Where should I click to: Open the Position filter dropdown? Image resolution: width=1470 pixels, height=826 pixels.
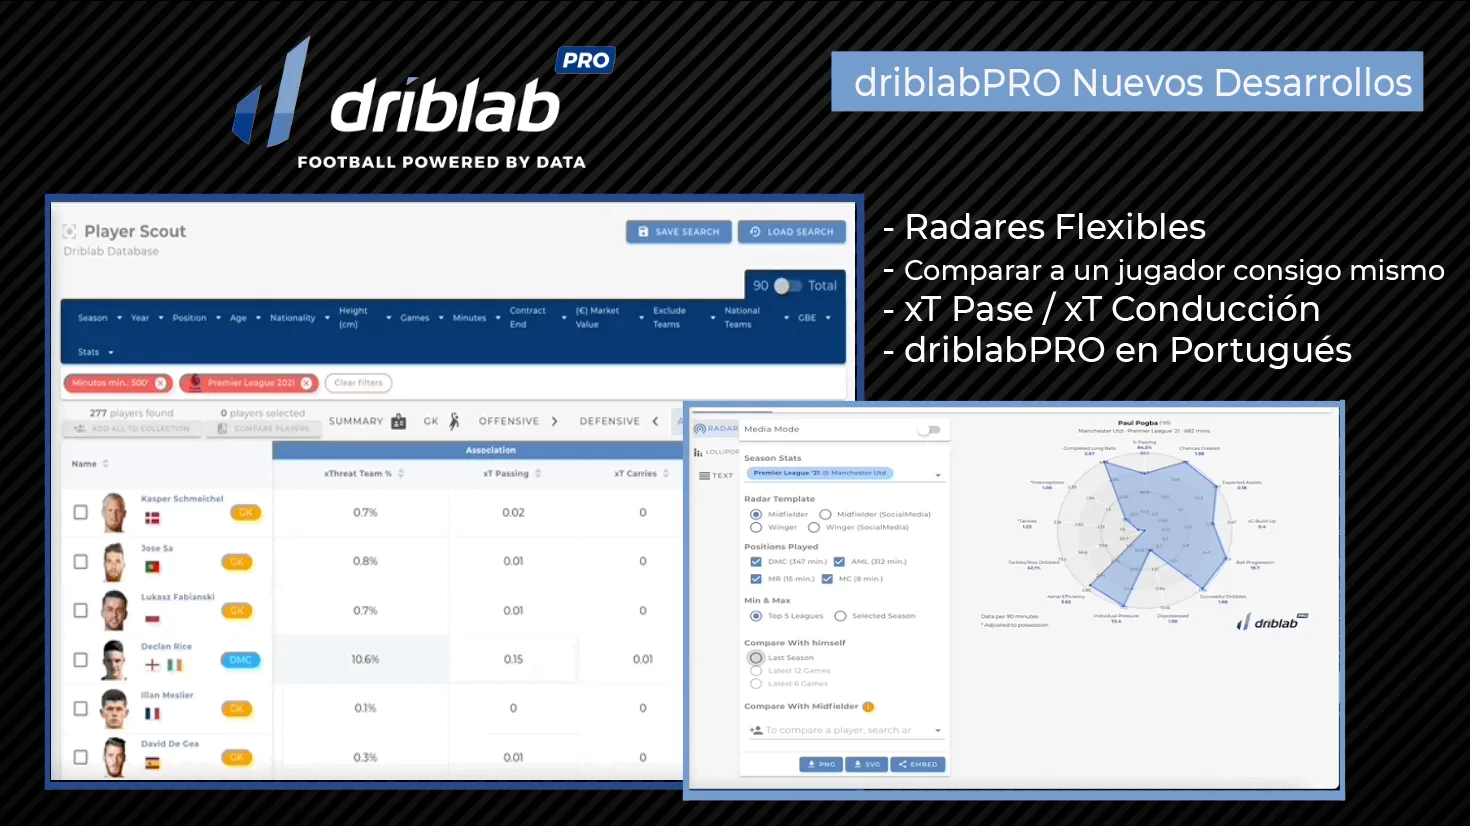tap(197, 318)
